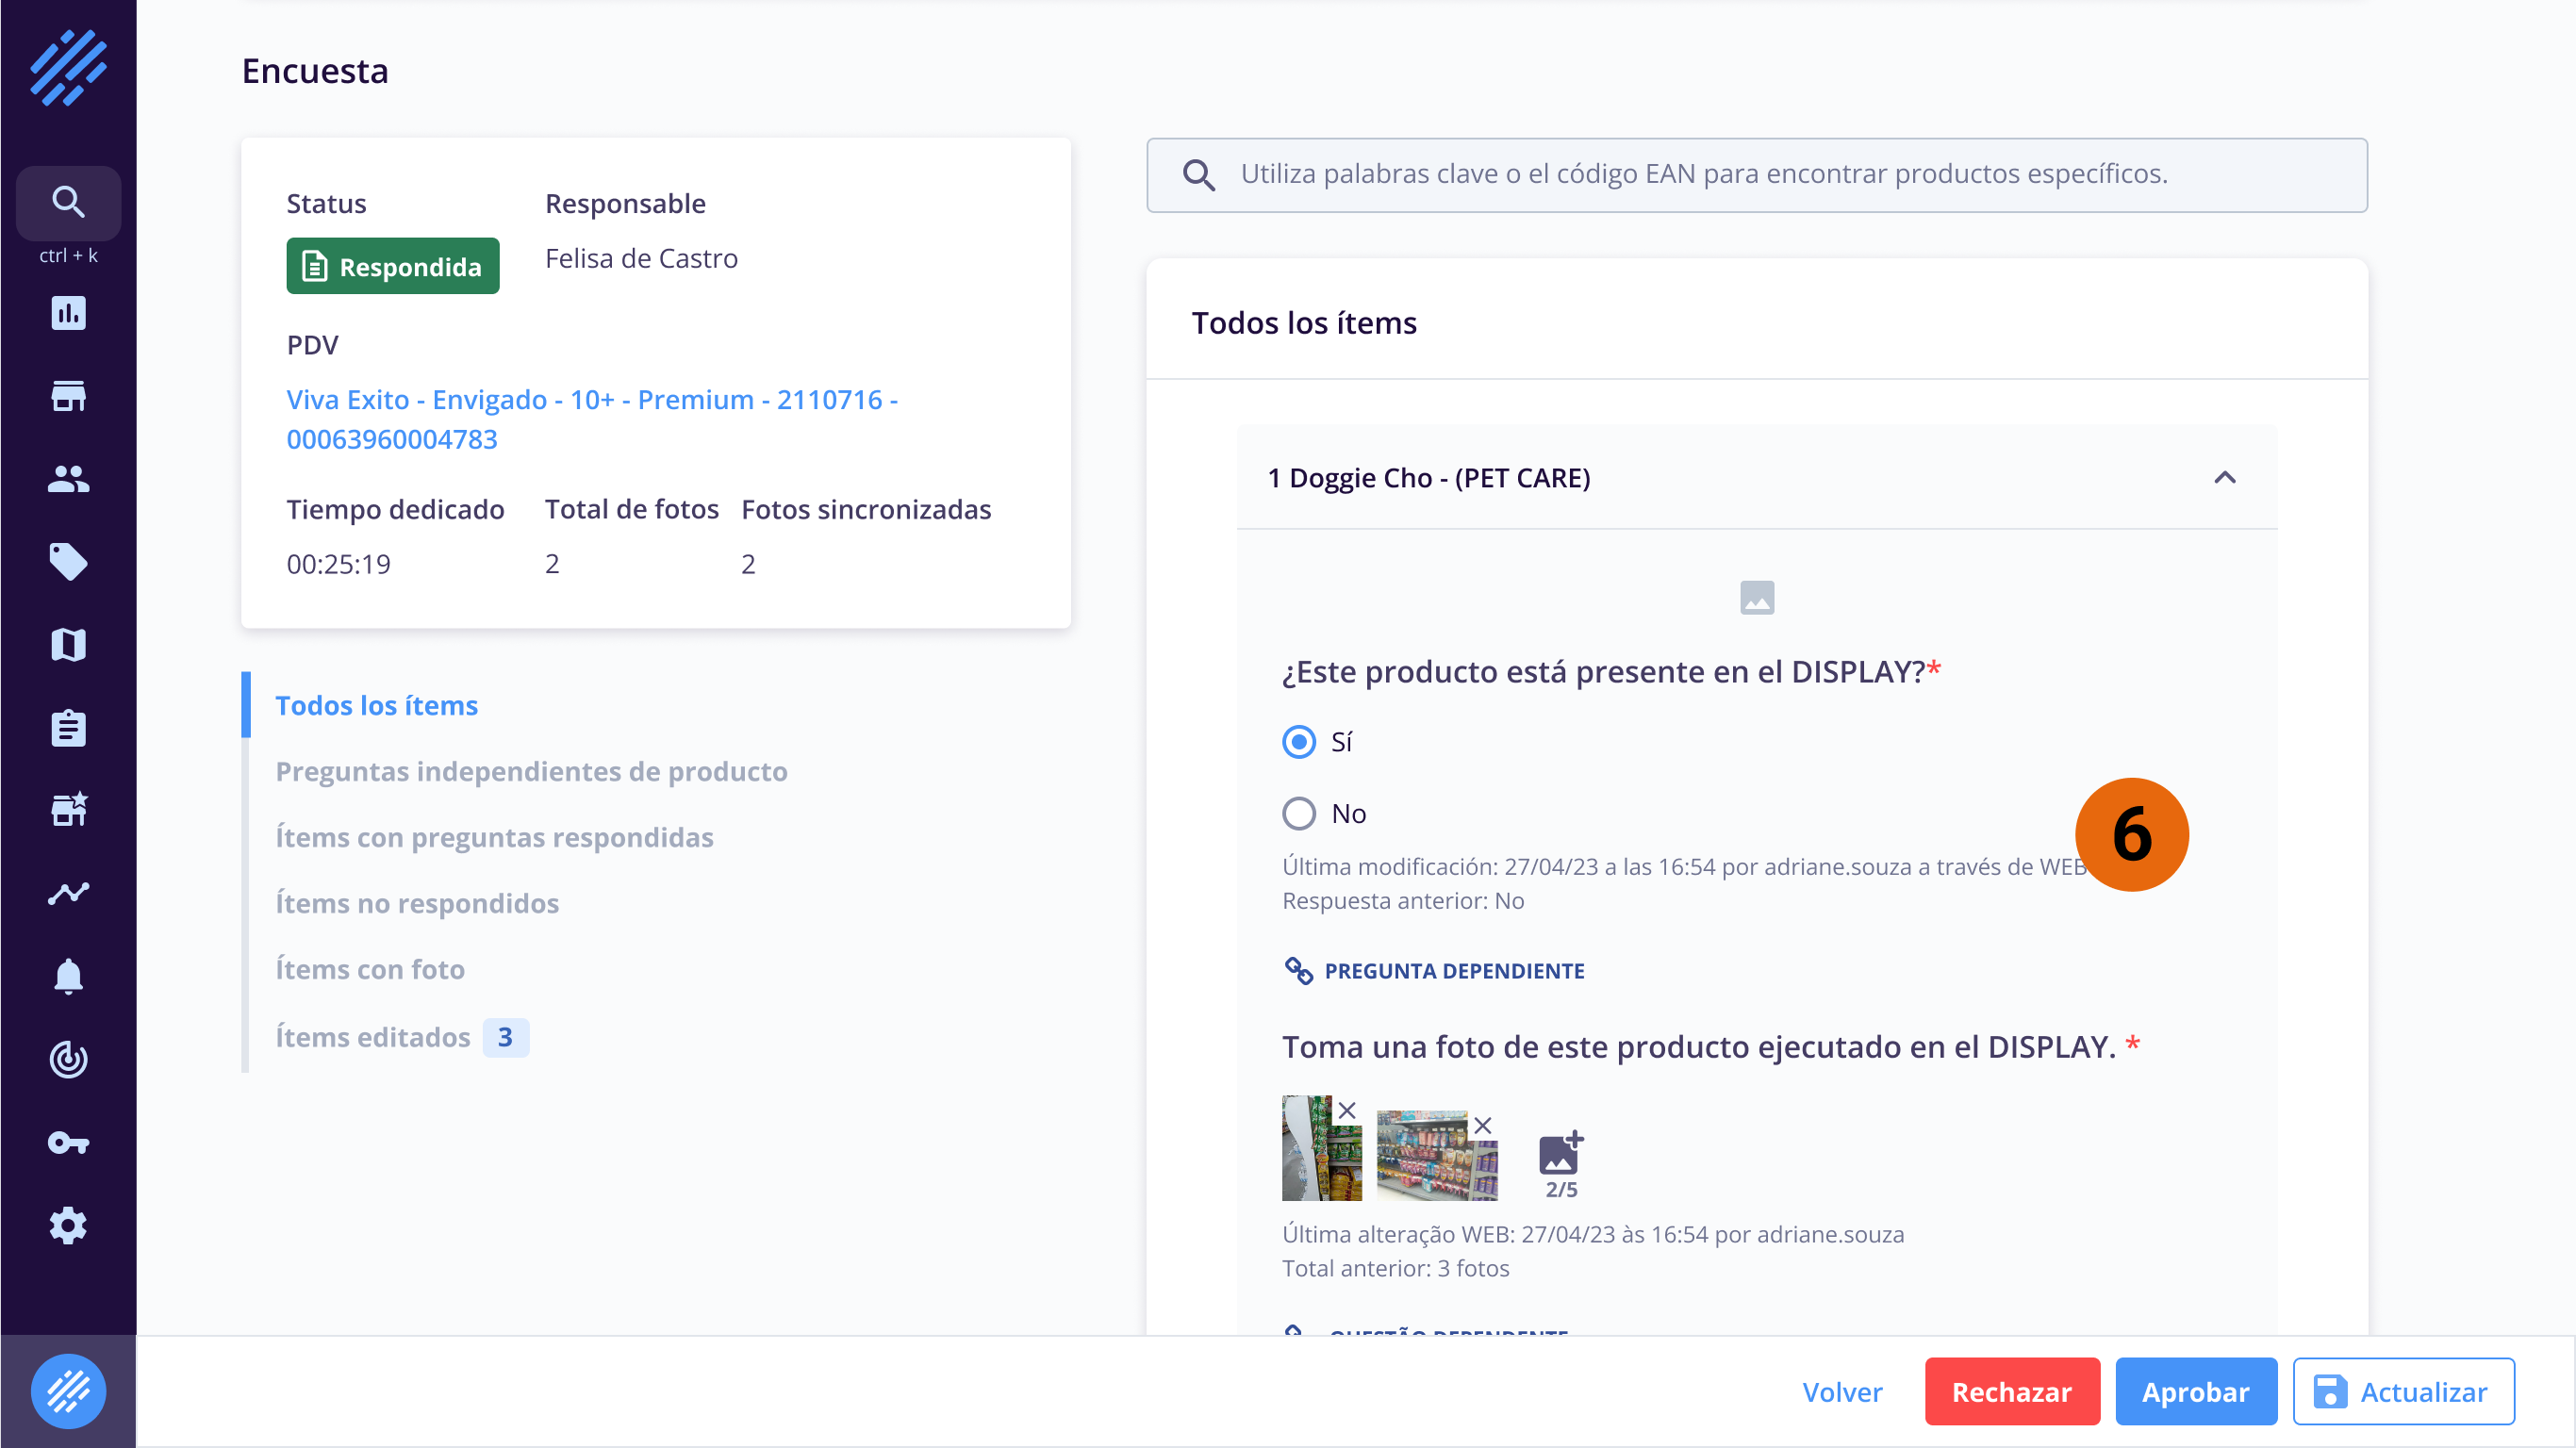The width and height of the screenshot is (2576, 1448).
Task: Remove the first product photo
Action: click(1347, 1111)
